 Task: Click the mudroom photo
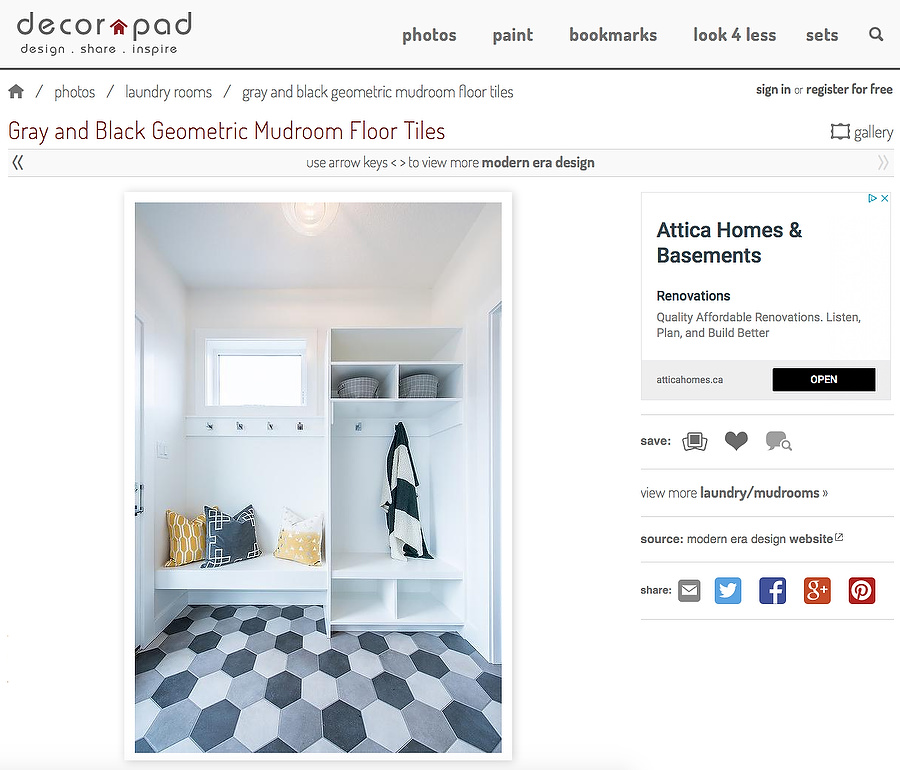click(318, 477)
